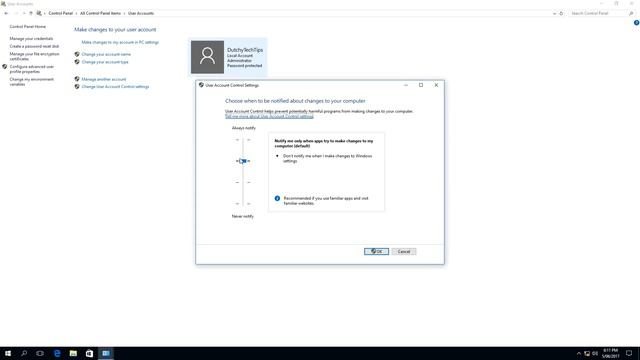The height and width of the screenshot is (360, 640).
Task: Open taskbar Search
Action: click(x=24, y=353)
